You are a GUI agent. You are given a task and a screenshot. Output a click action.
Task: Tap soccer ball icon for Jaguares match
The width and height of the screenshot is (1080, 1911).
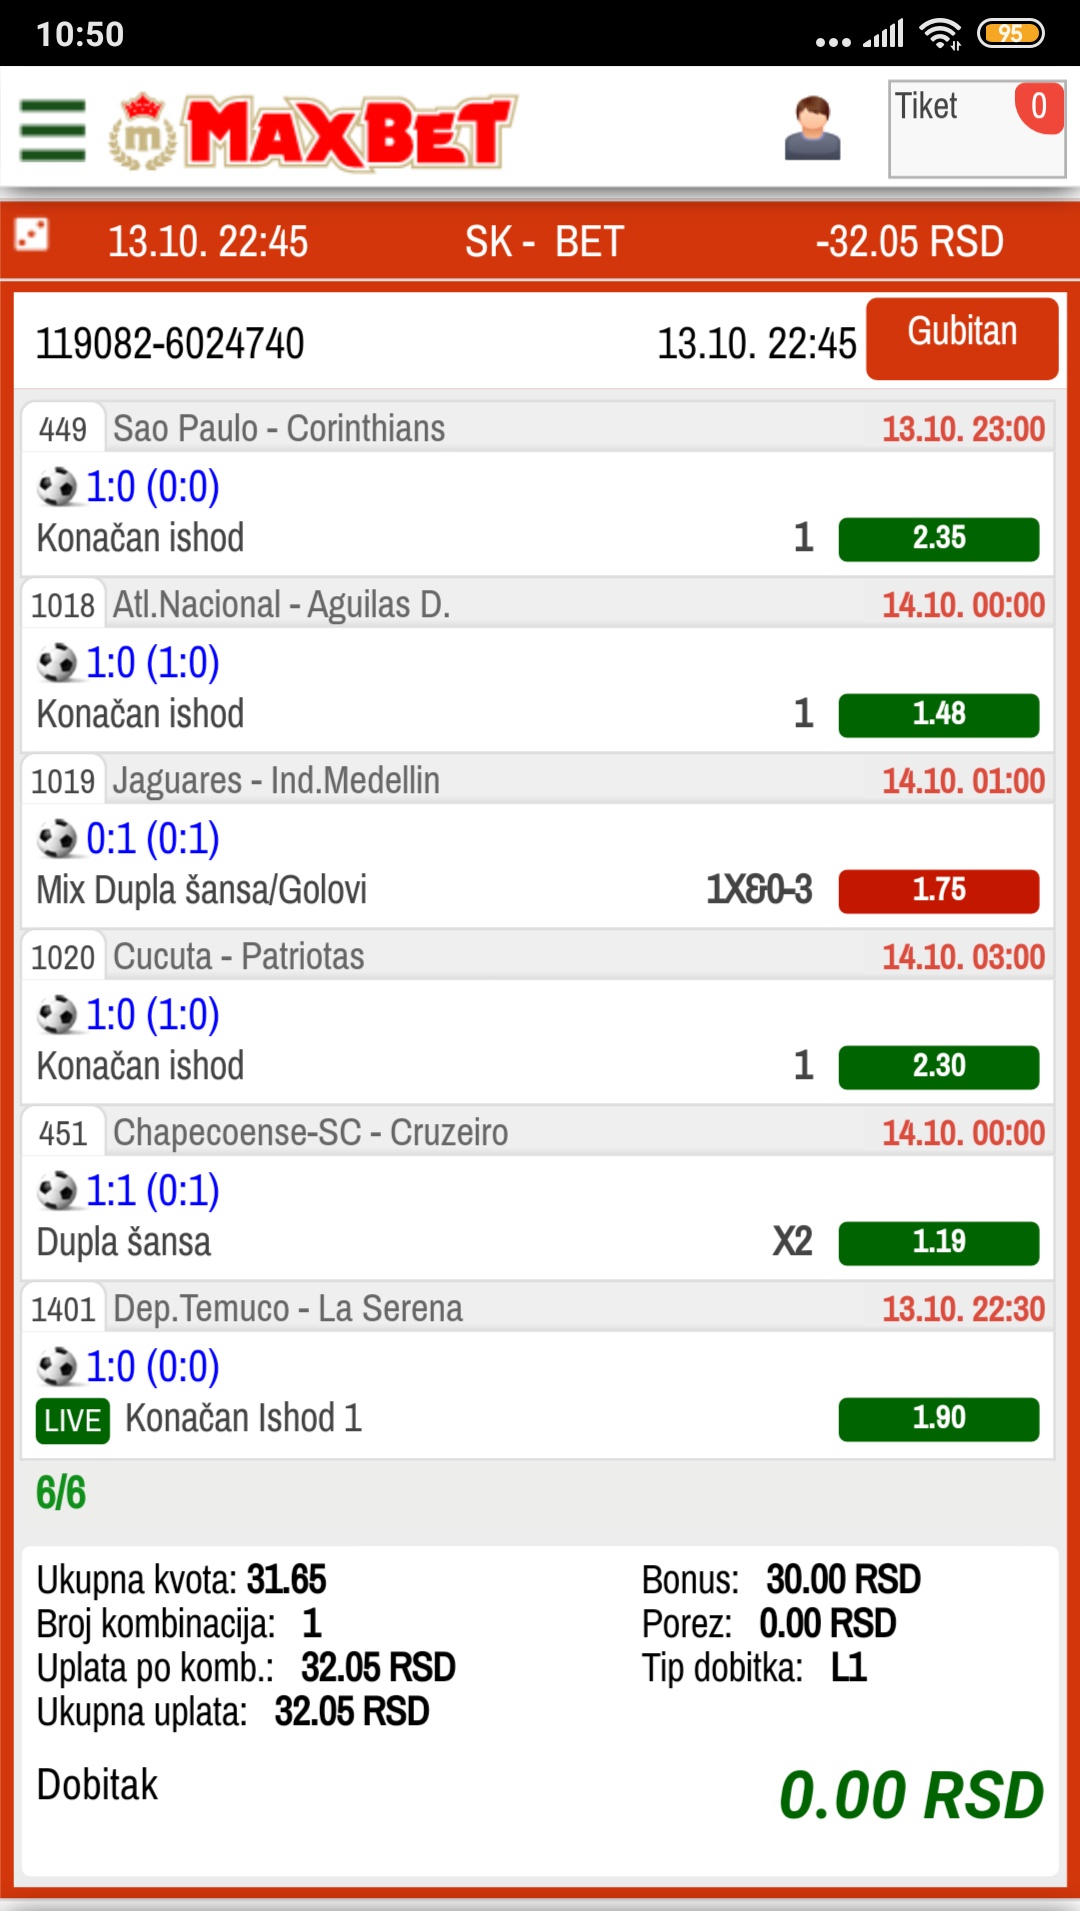tap(57, 839)
